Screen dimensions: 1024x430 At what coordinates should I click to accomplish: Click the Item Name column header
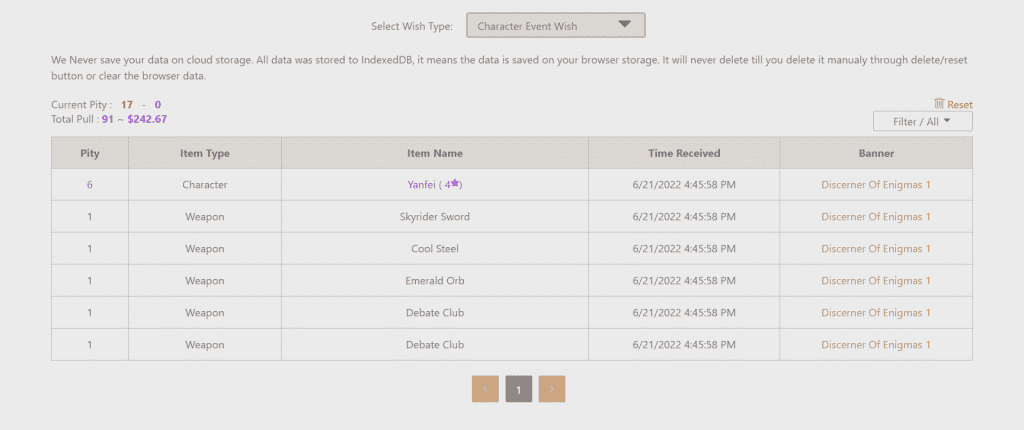click(435, 153)
